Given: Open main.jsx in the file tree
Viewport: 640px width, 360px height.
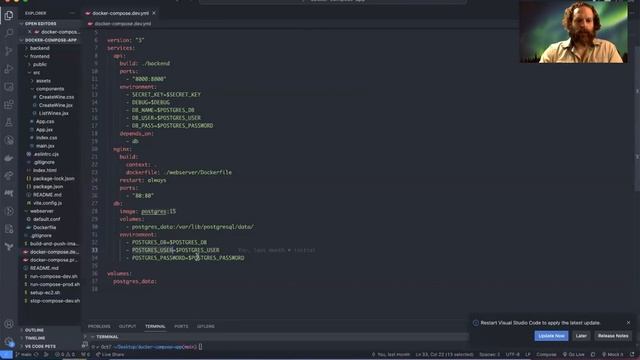Looking at the screenshot, I should (x=45, y=146).
